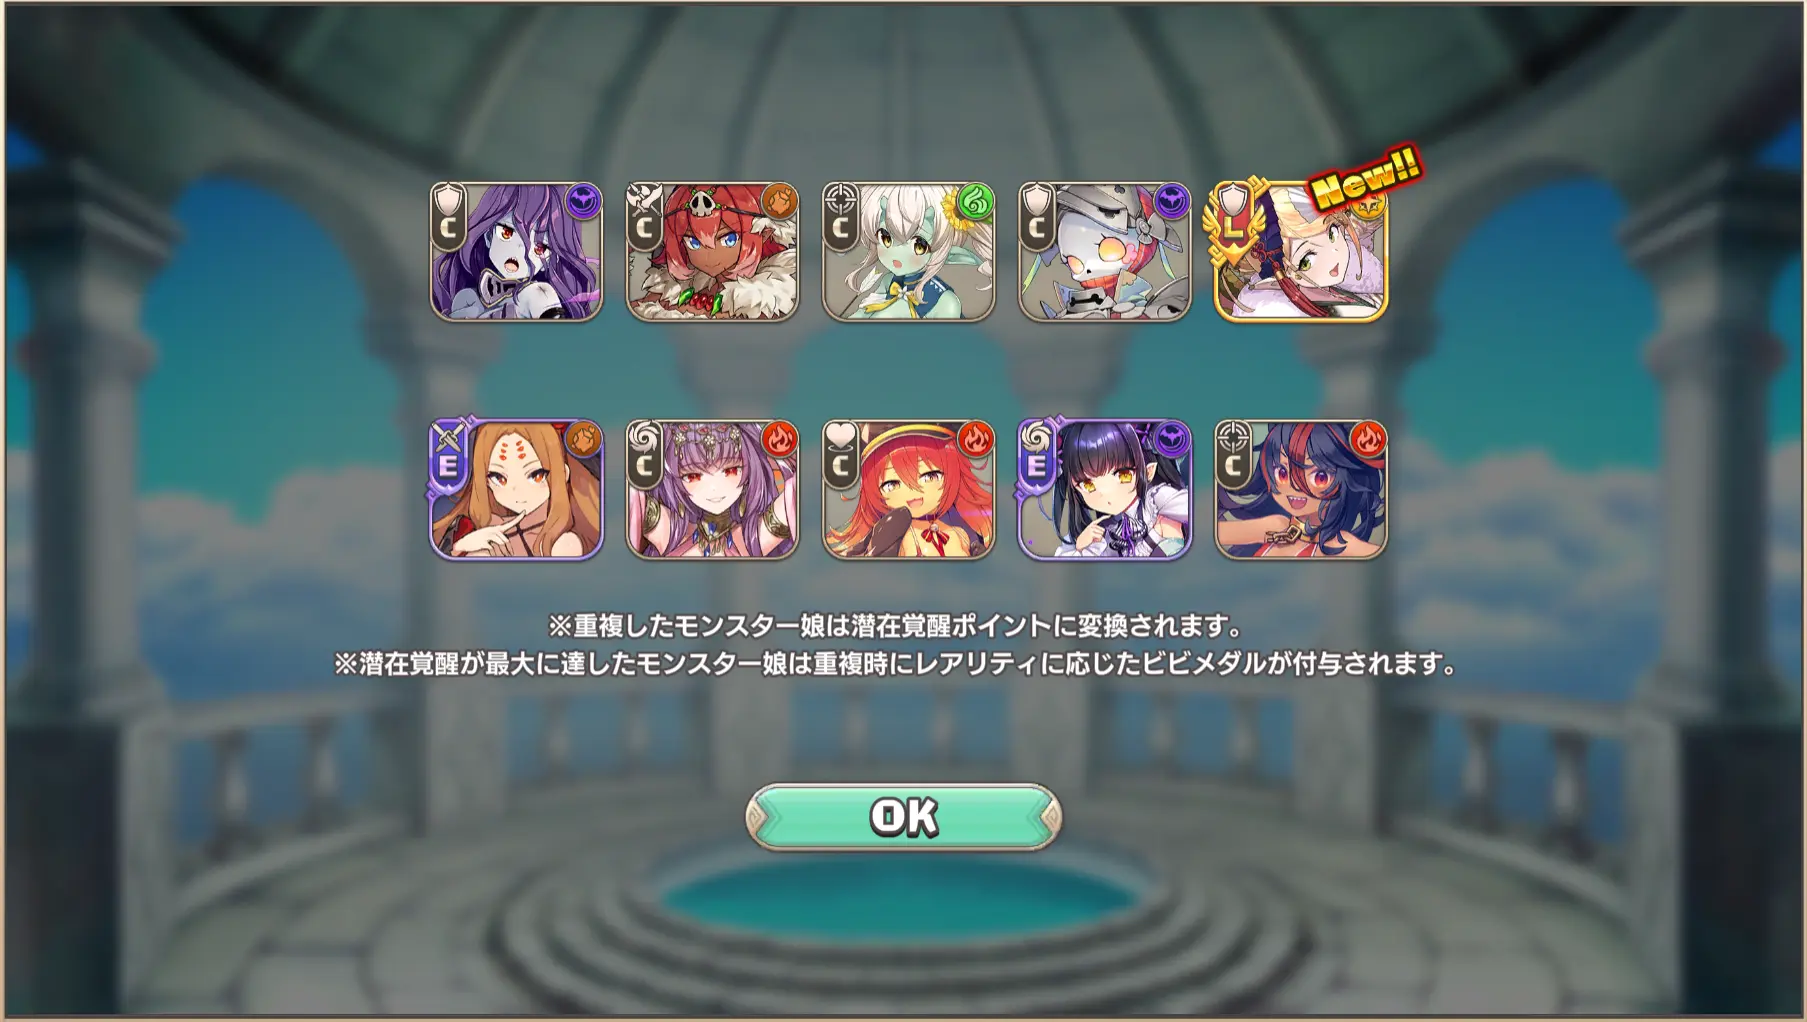1807x1022 pixels.
Task: Click the New!! badge on legendary card
Action: click(x=1366, y=178)
